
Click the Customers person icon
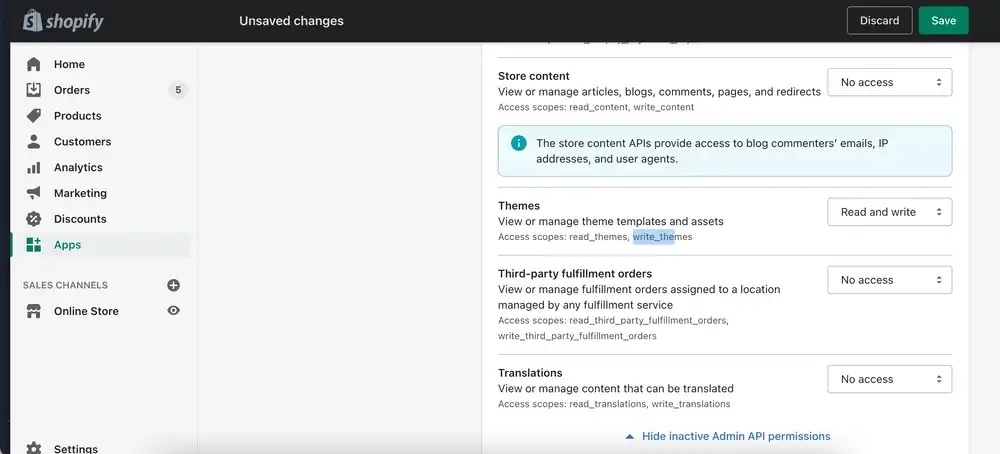tap(34, 142)
